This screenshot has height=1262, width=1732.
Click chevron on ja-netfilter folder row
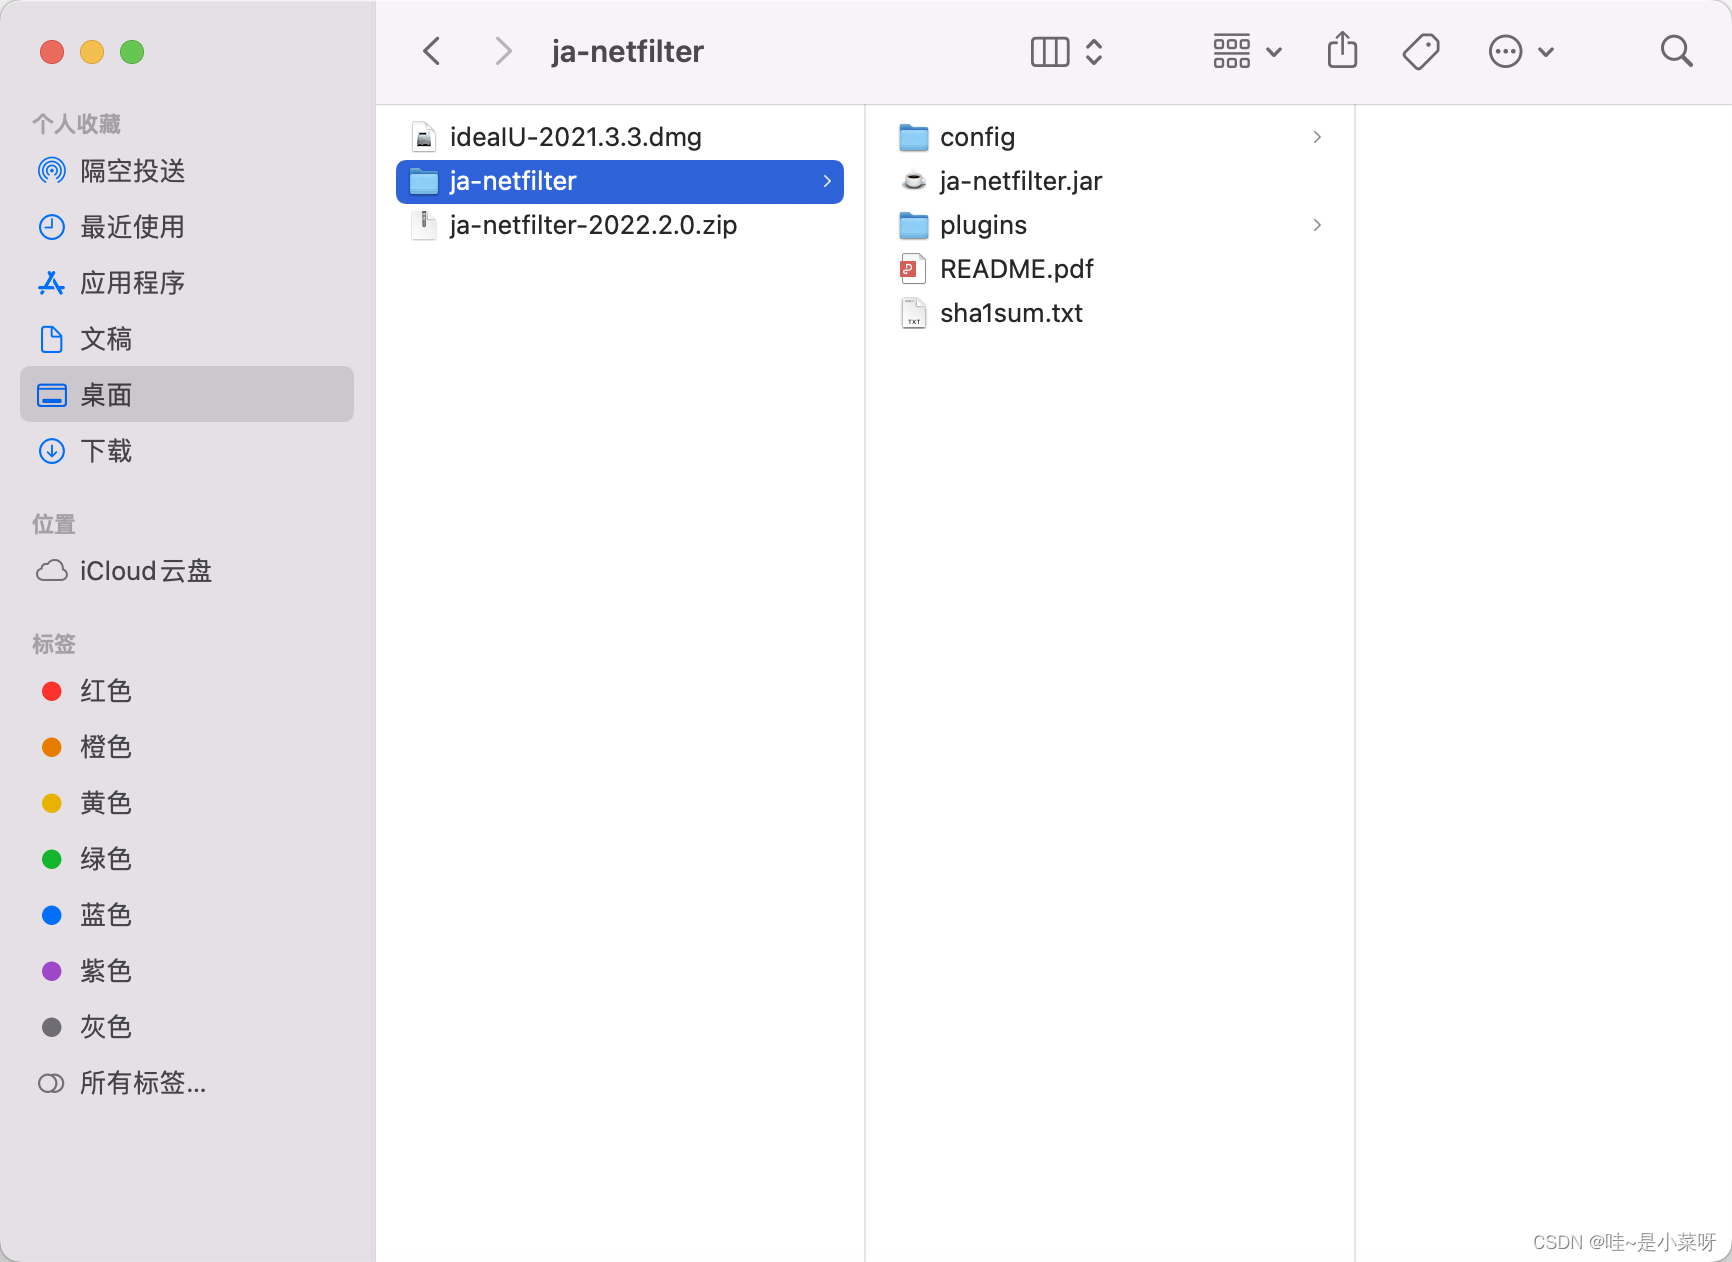827,181
